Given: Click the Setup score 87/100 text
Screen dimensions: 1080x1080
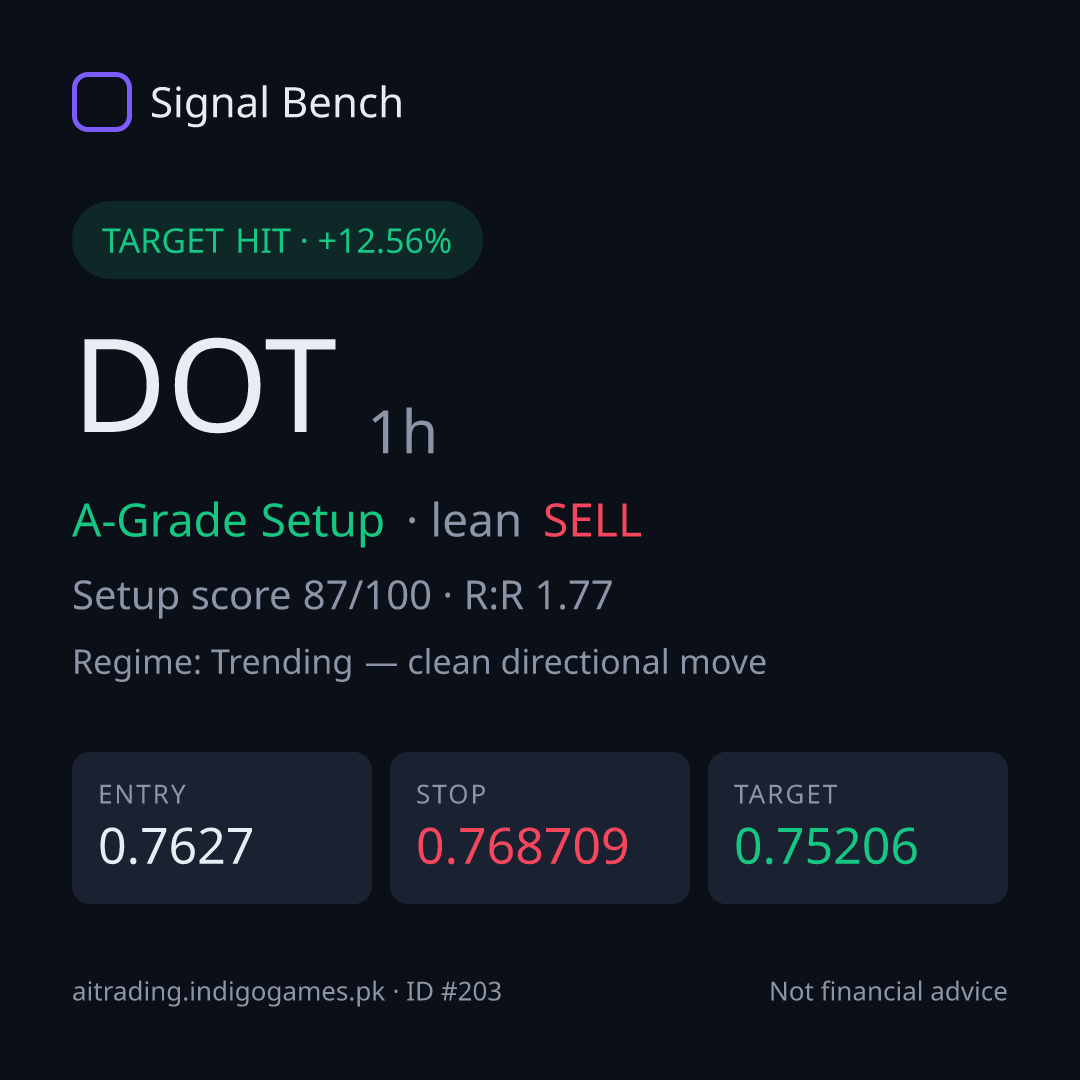Looking at the screenshot, I should pyautogui.click(x=251, y=596).
